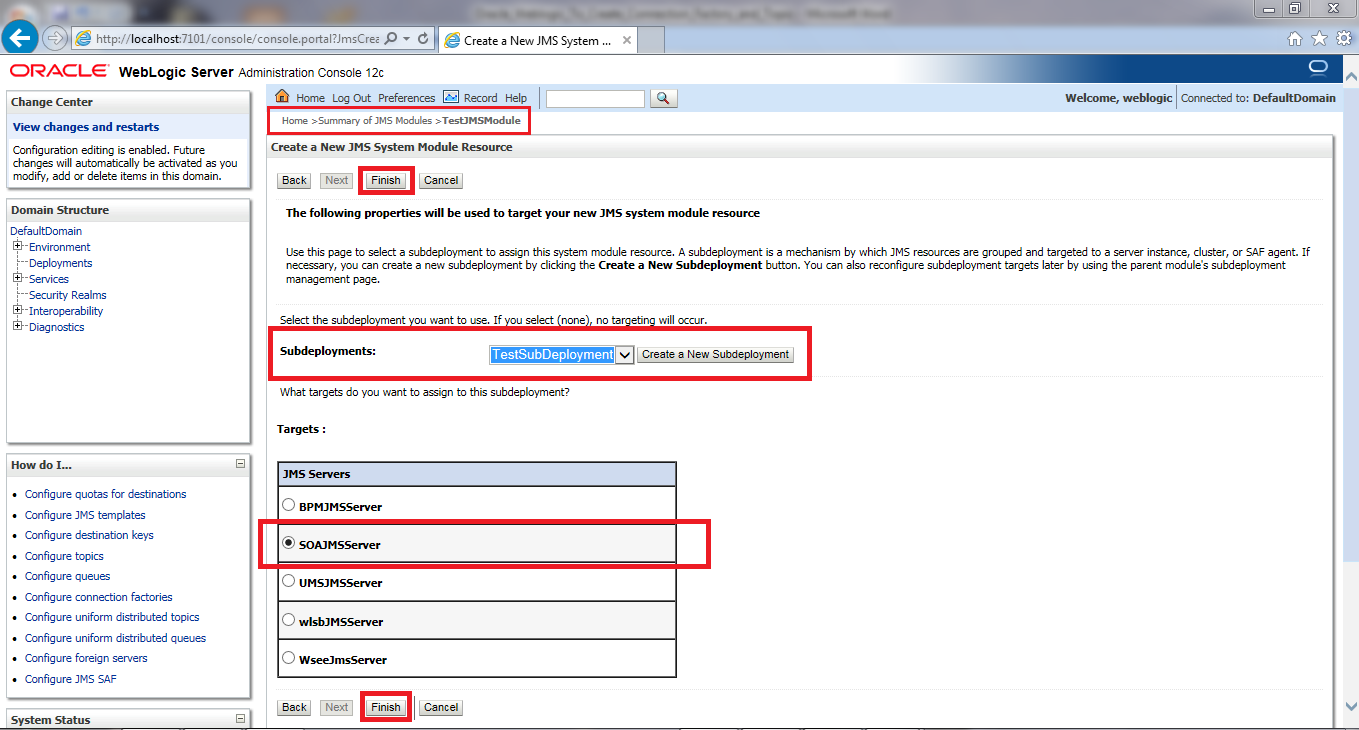Open Configure connection factories help link
The image size is (1359, 730).
coord(99,597)
